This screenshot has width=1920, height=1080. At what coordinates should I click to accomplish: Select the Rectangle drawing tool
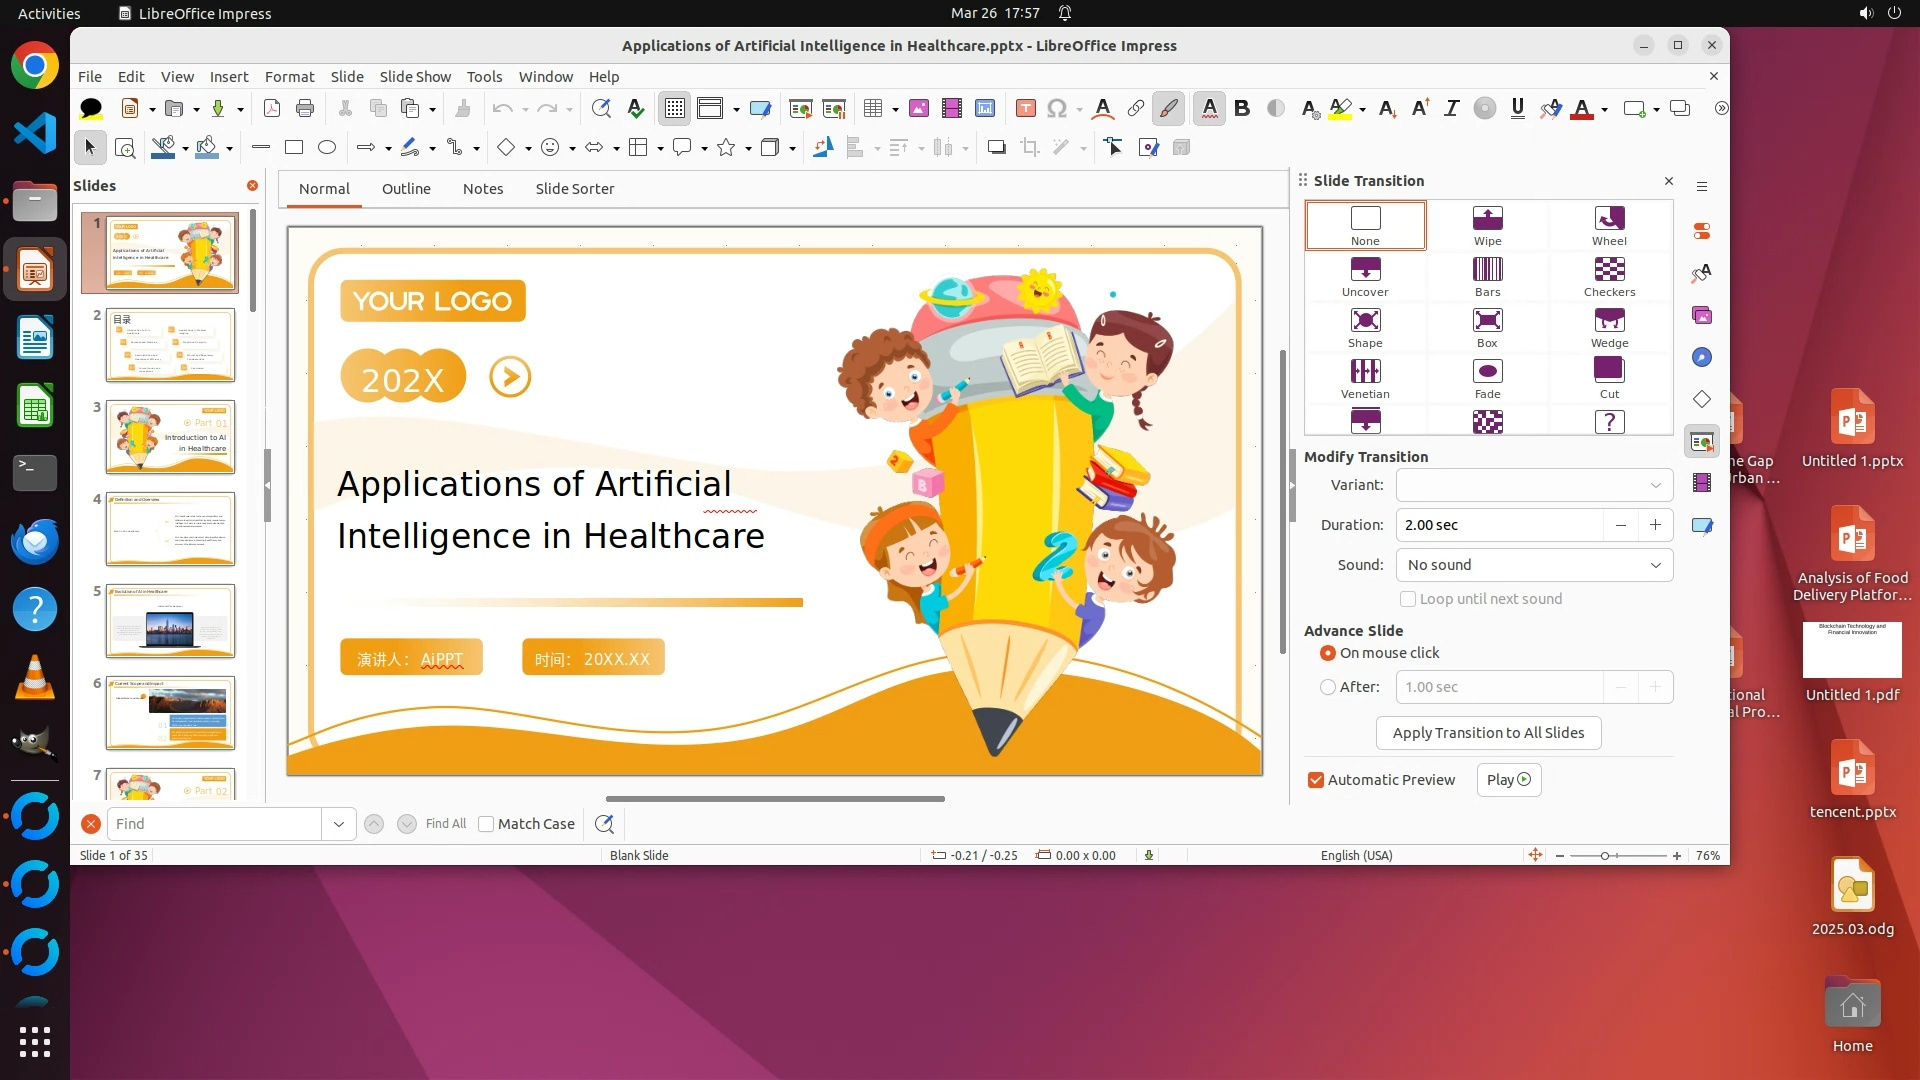293,148
